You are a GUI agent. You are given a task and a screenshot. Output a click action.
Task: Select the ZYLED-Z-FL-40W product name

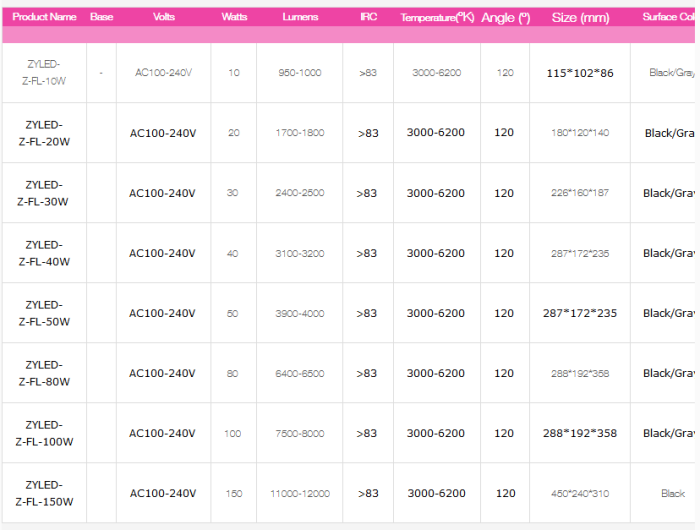coord(44,253)
